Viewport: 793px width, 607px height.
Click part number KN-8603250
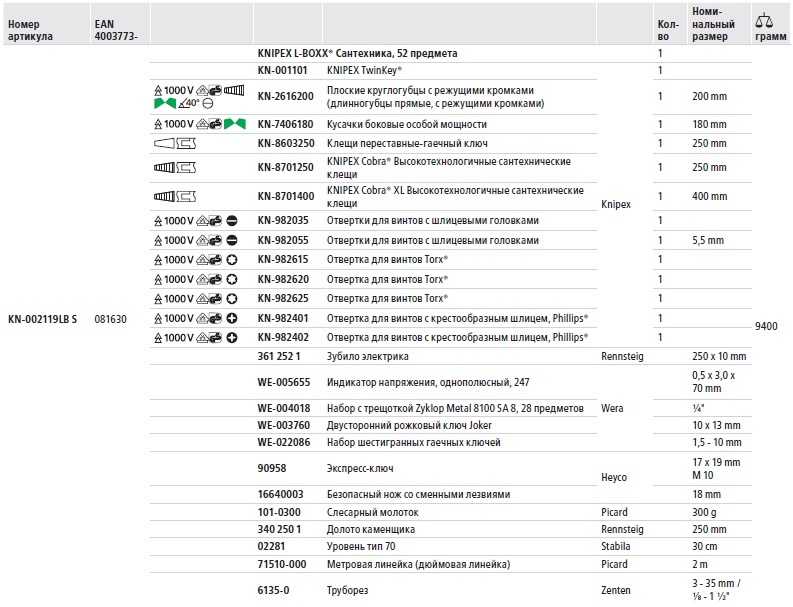pos(286,143)
